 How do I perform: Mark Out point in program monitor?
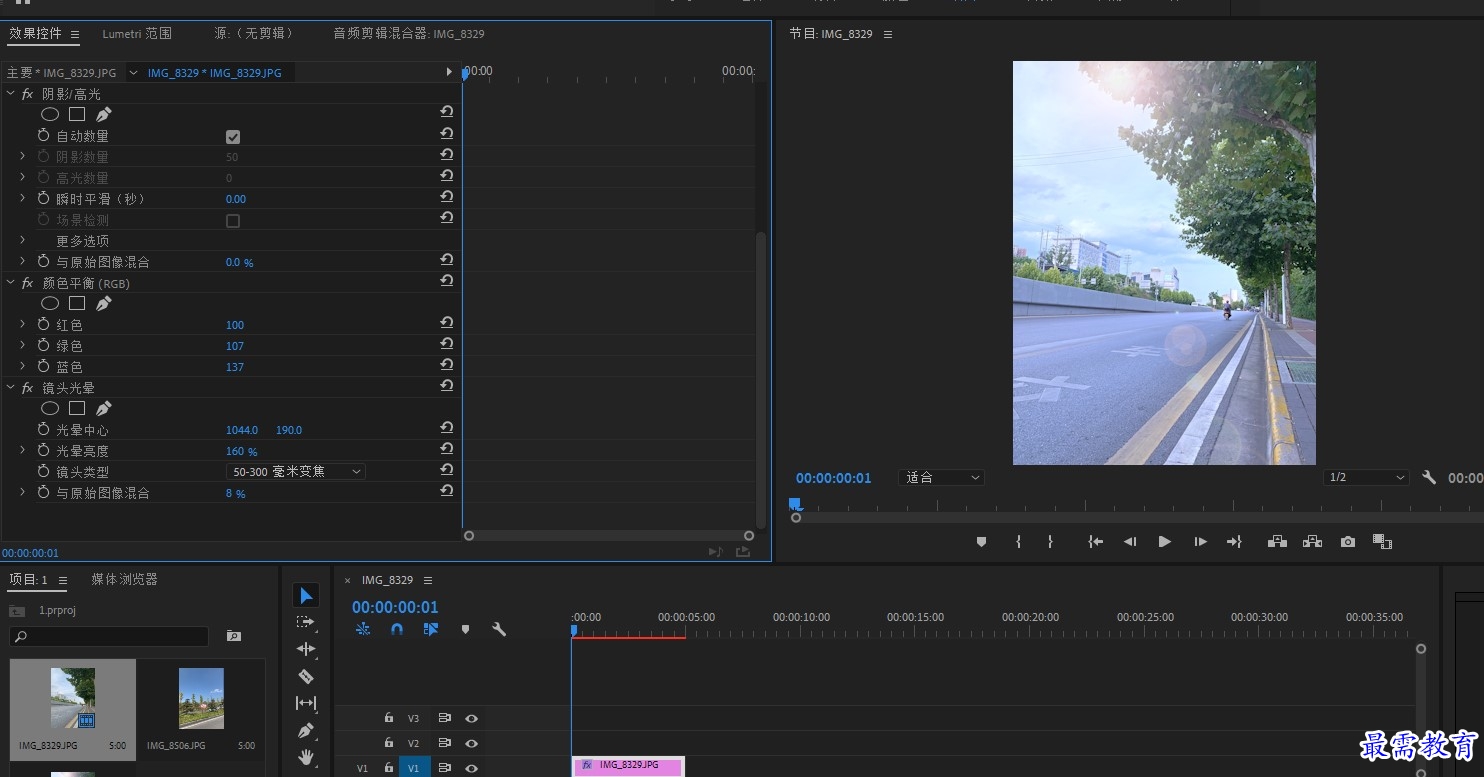point(1050,542)
